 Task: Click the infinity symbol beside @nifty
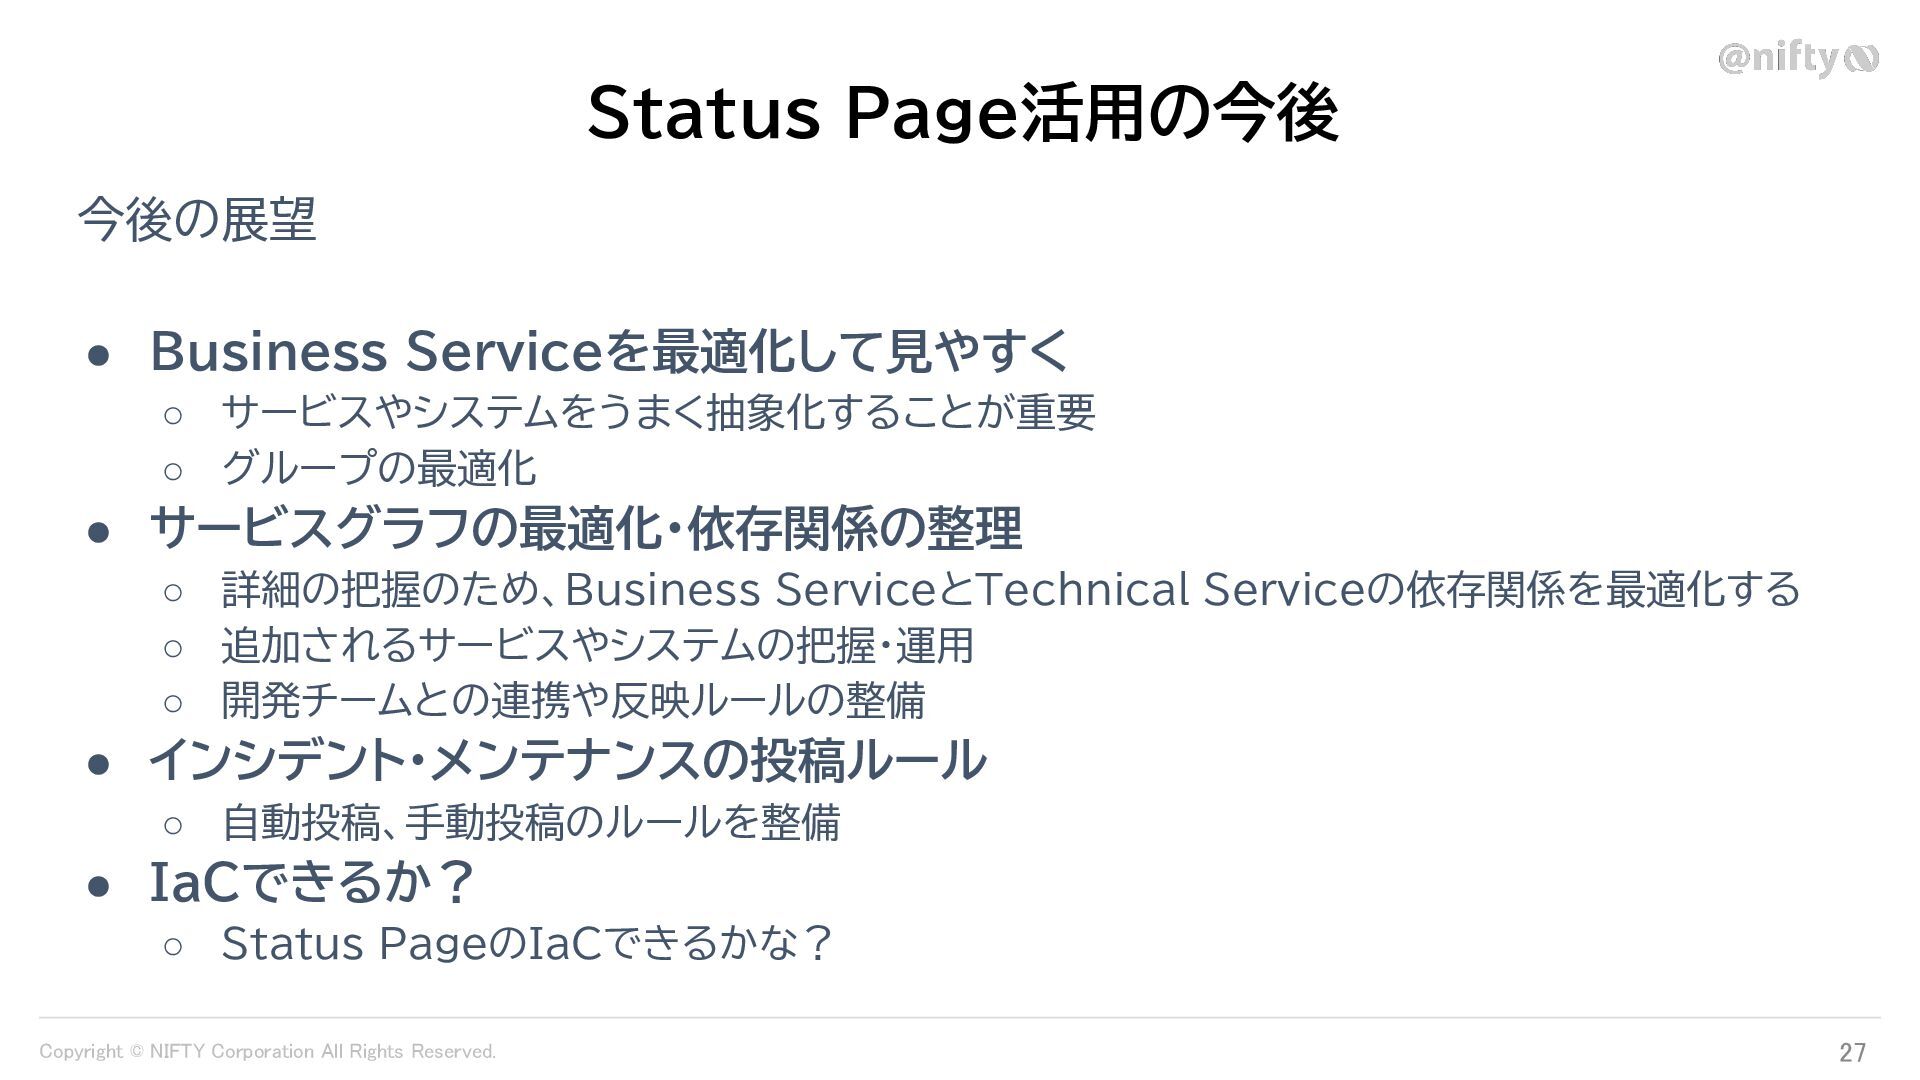(x=1860, y=60)
